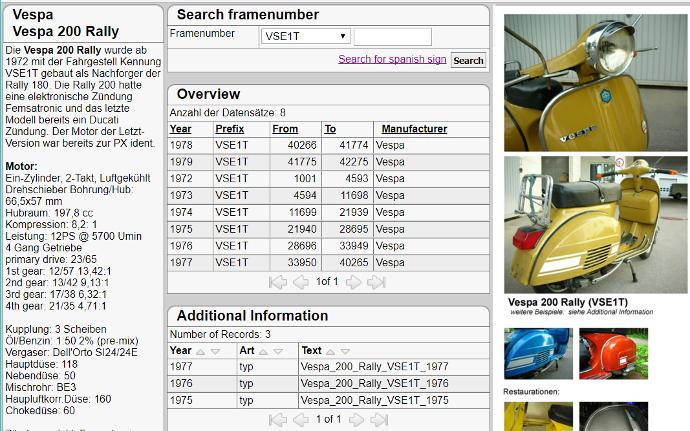
Task: Click next page arrow in Additional Information pager
Action: click(x=356, y=420)
